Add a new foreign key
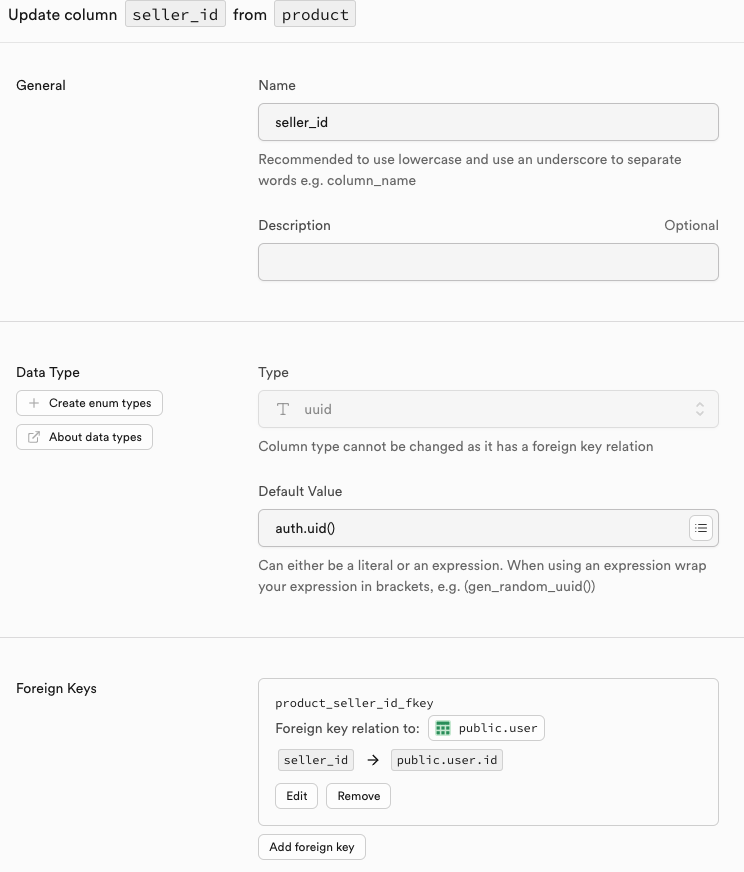The height and width of the screenshot is (872, 744). pyautogui.click(x=312, y=847)
